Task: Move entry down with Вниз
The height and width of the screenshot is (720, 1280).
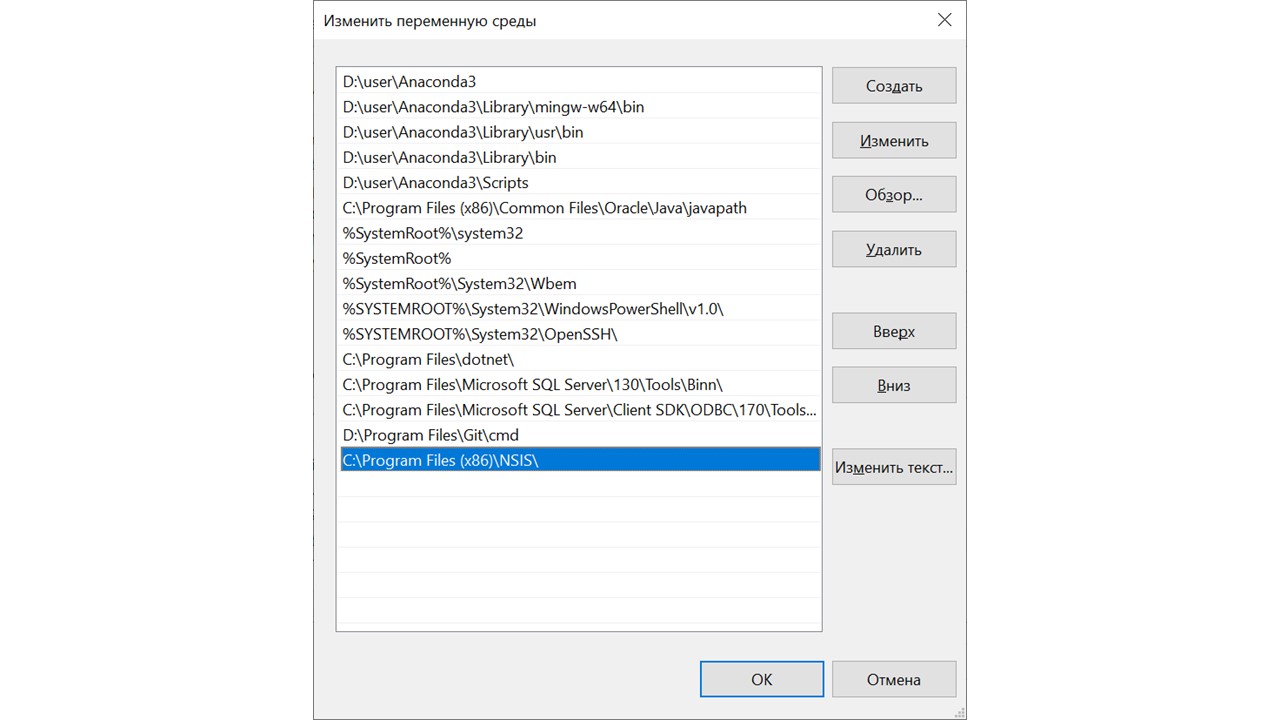Action: 893,386
